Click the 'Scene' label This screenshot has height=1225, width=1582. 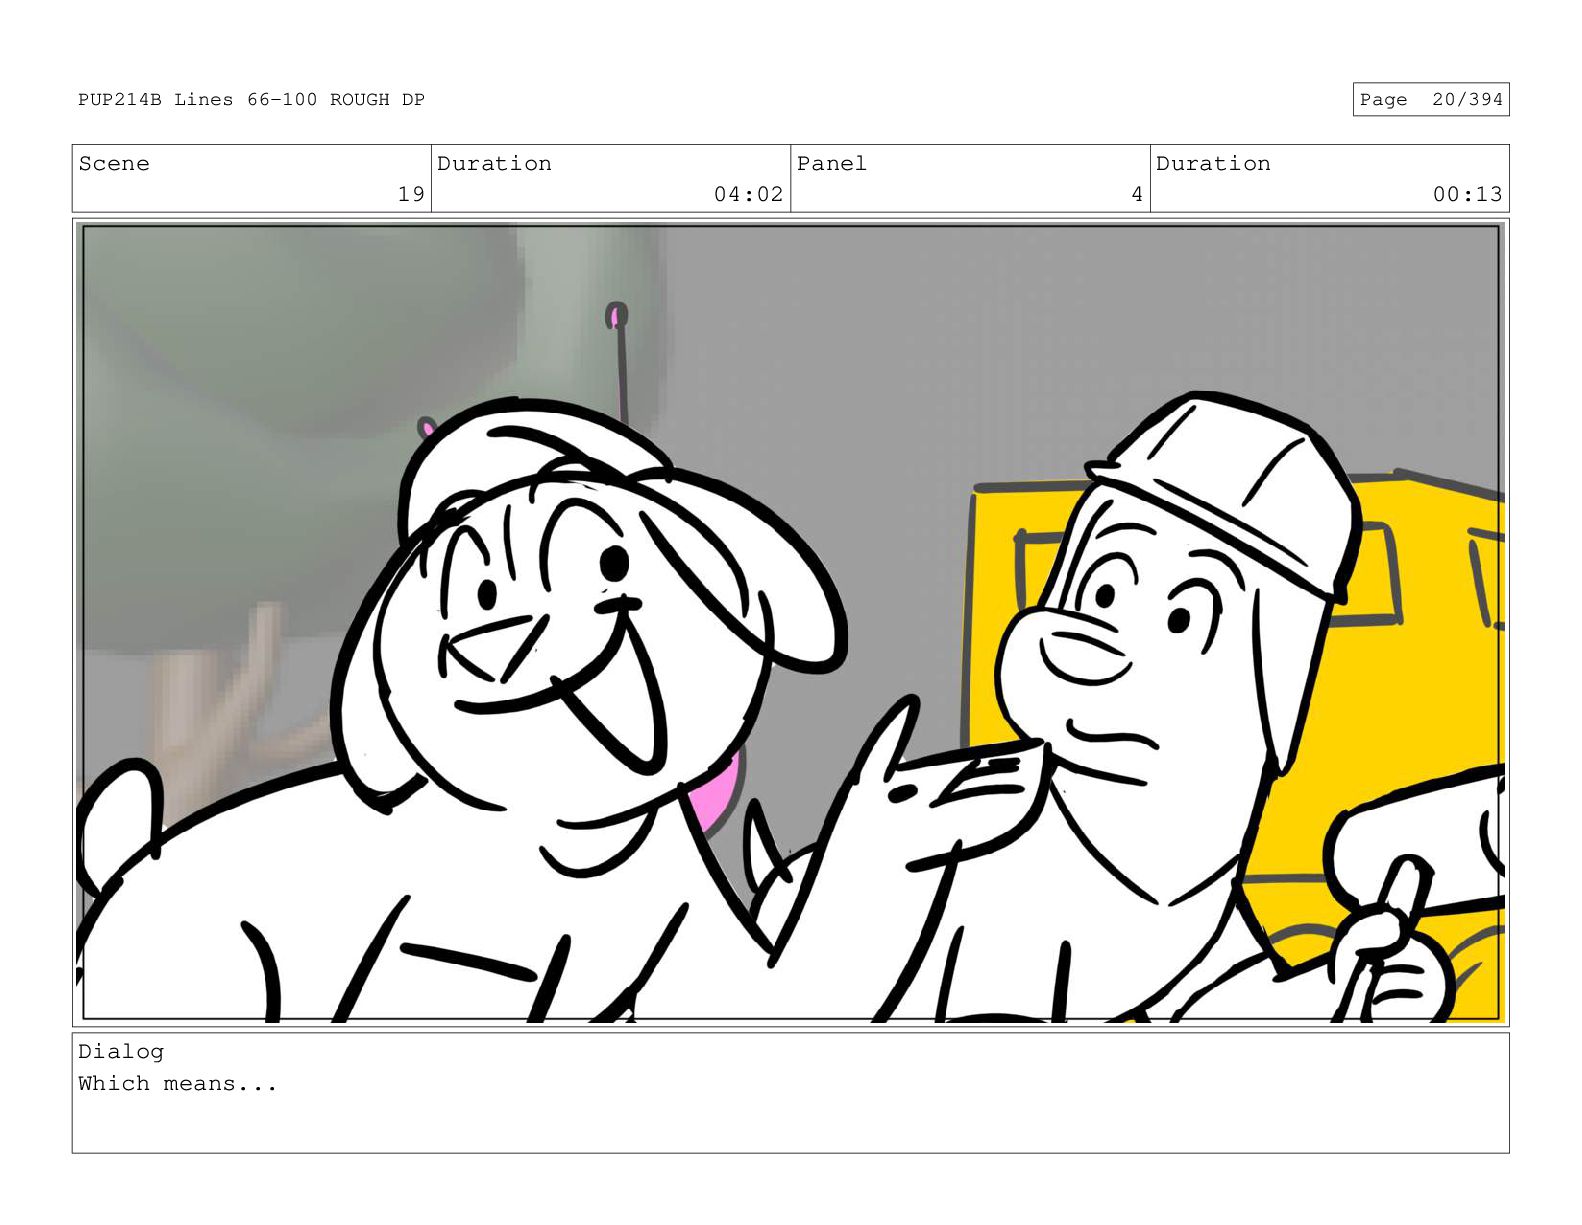tap(114, 164)
